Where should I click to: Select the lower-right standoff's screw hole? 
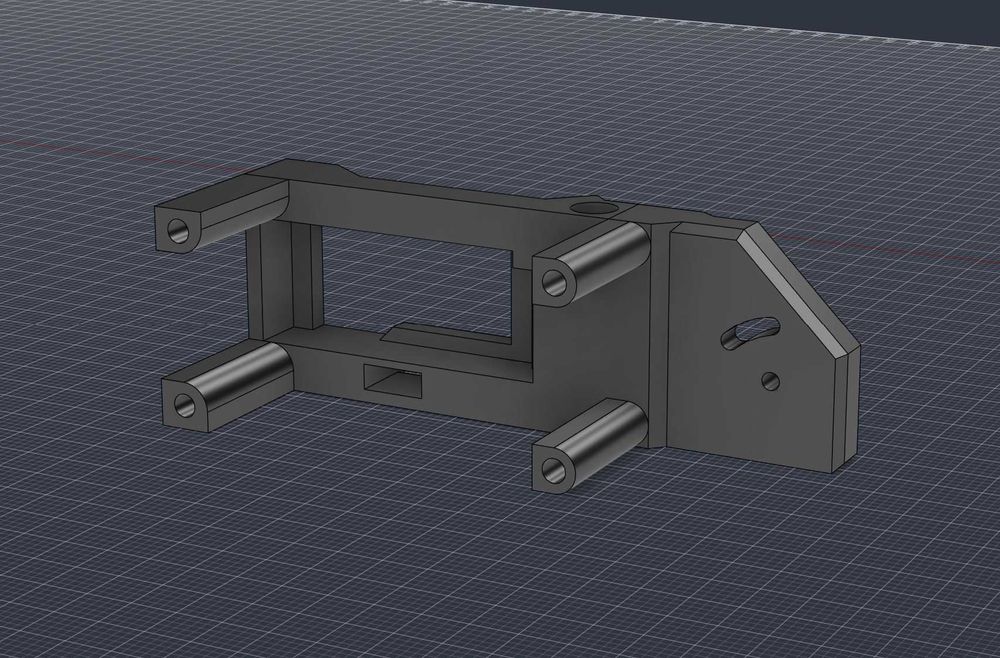[x=553, y=470]
